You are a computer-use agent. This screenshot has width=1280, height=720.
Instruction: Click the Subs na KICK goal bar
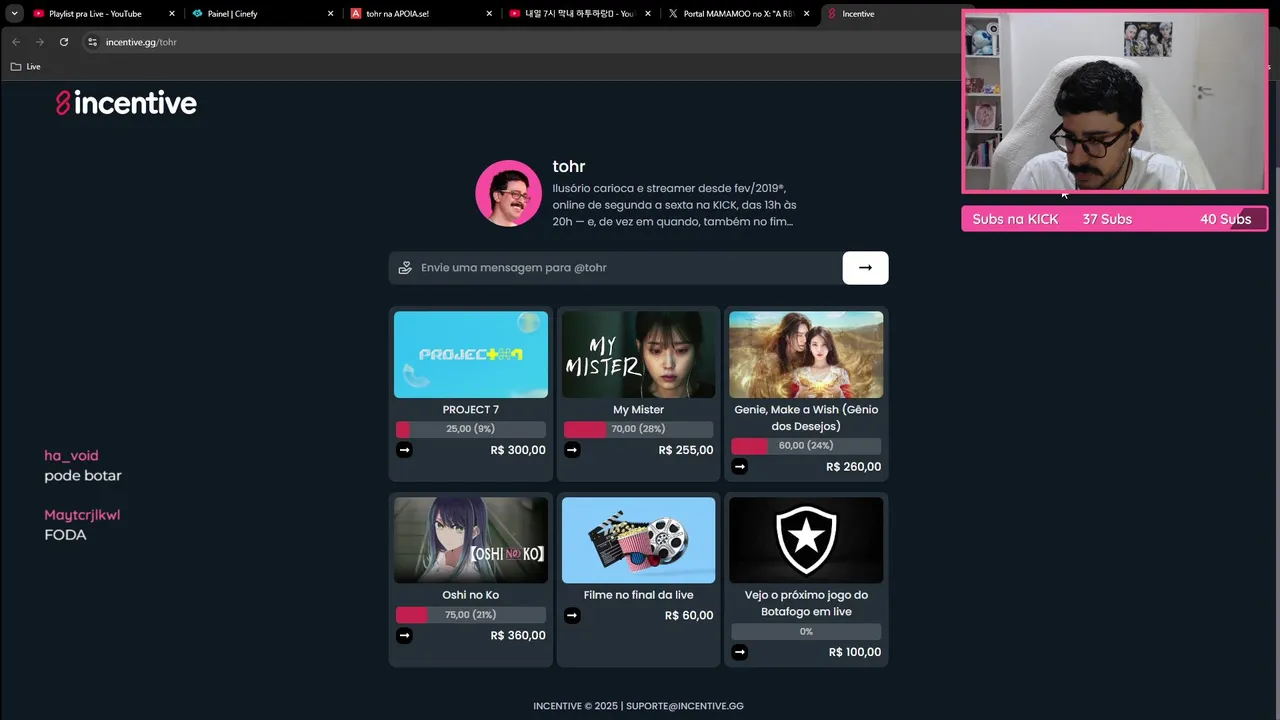pyautogui.click(x=1114, y=219)
